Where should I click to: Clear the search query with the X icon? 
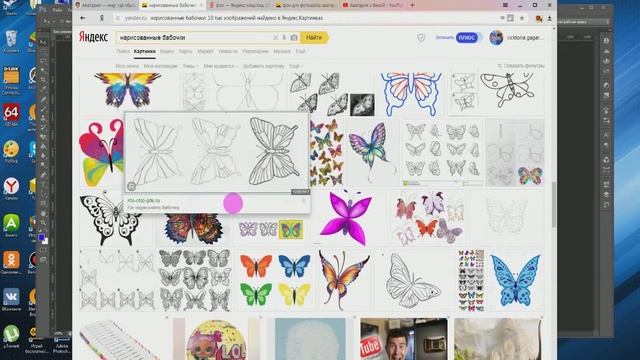[x=276, y=38]
